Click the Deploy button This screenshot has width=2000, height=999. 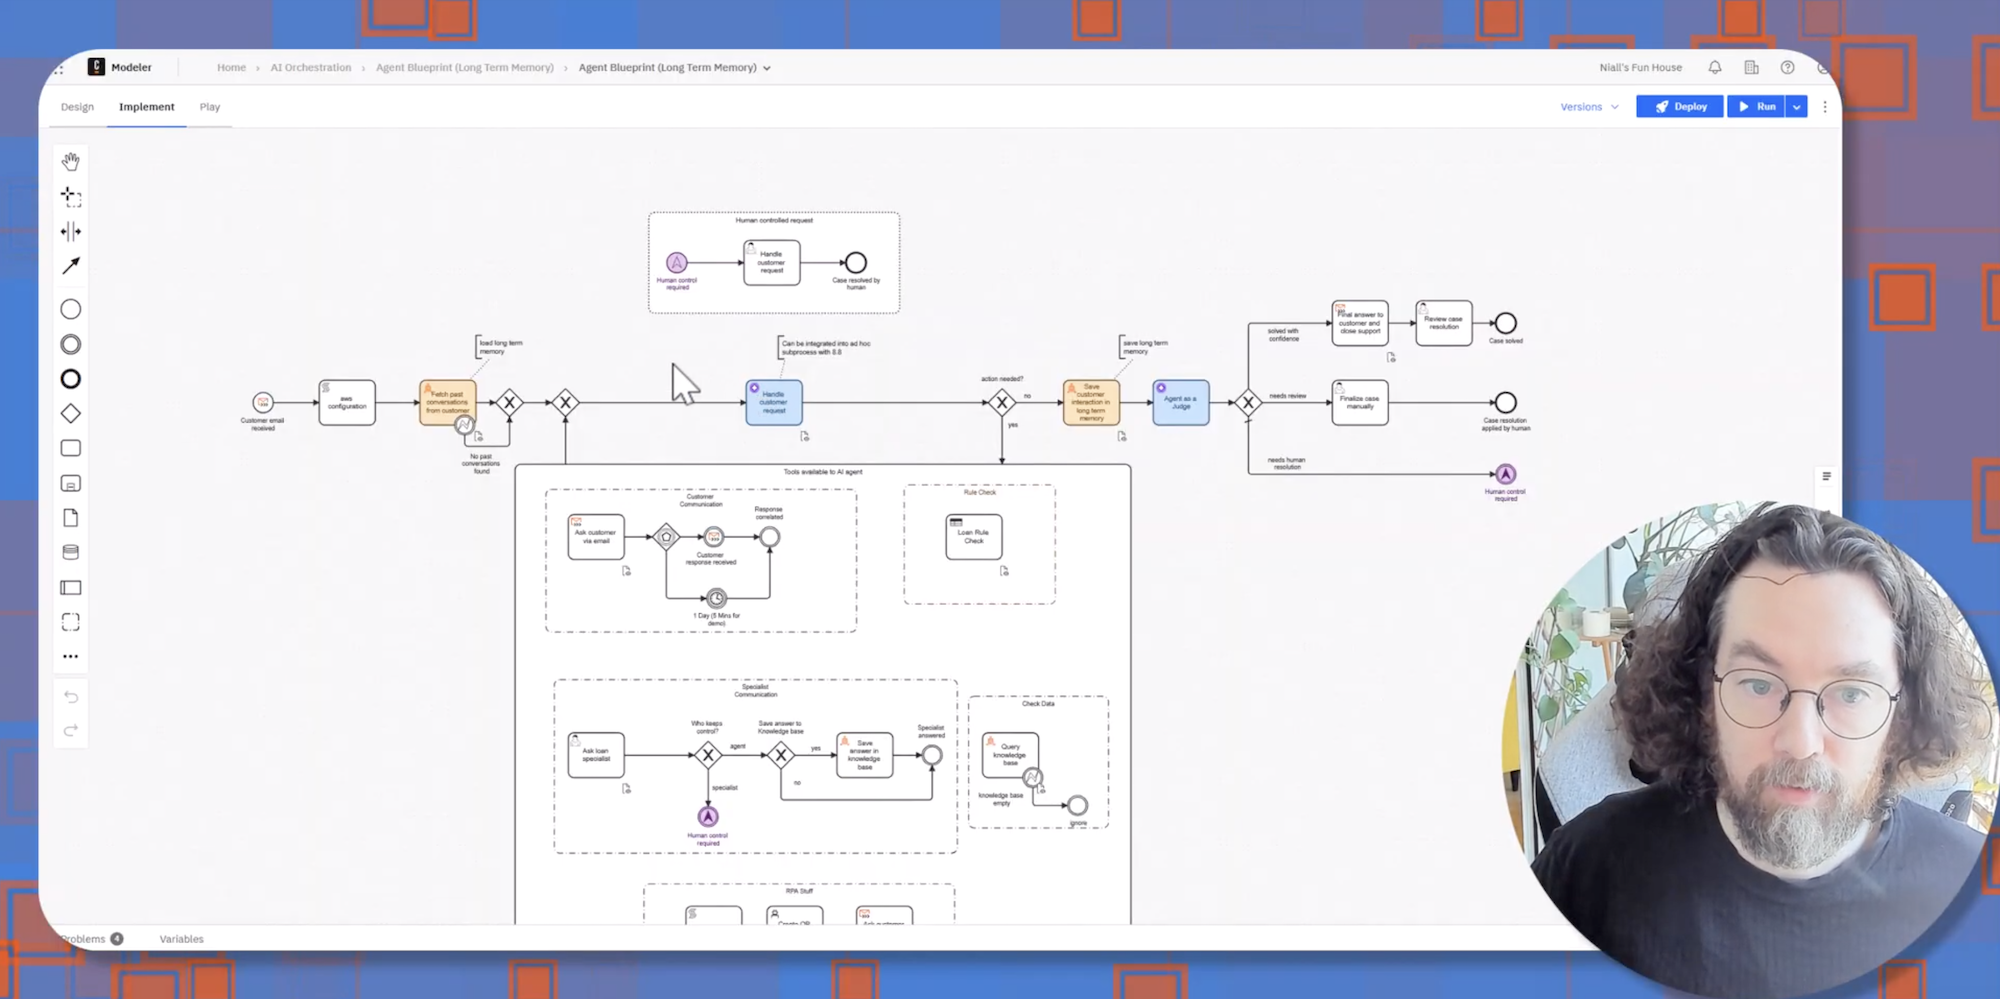pyautogui.click(x=1680, y=107)
